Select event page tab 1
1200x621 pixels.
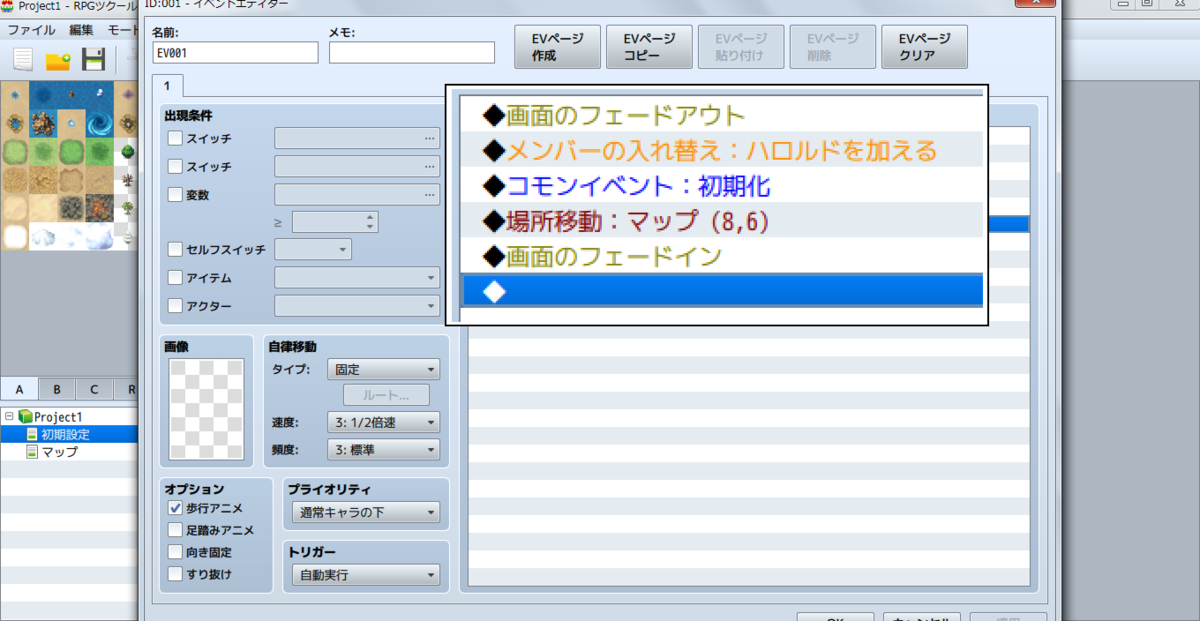(x=168, y=85)
